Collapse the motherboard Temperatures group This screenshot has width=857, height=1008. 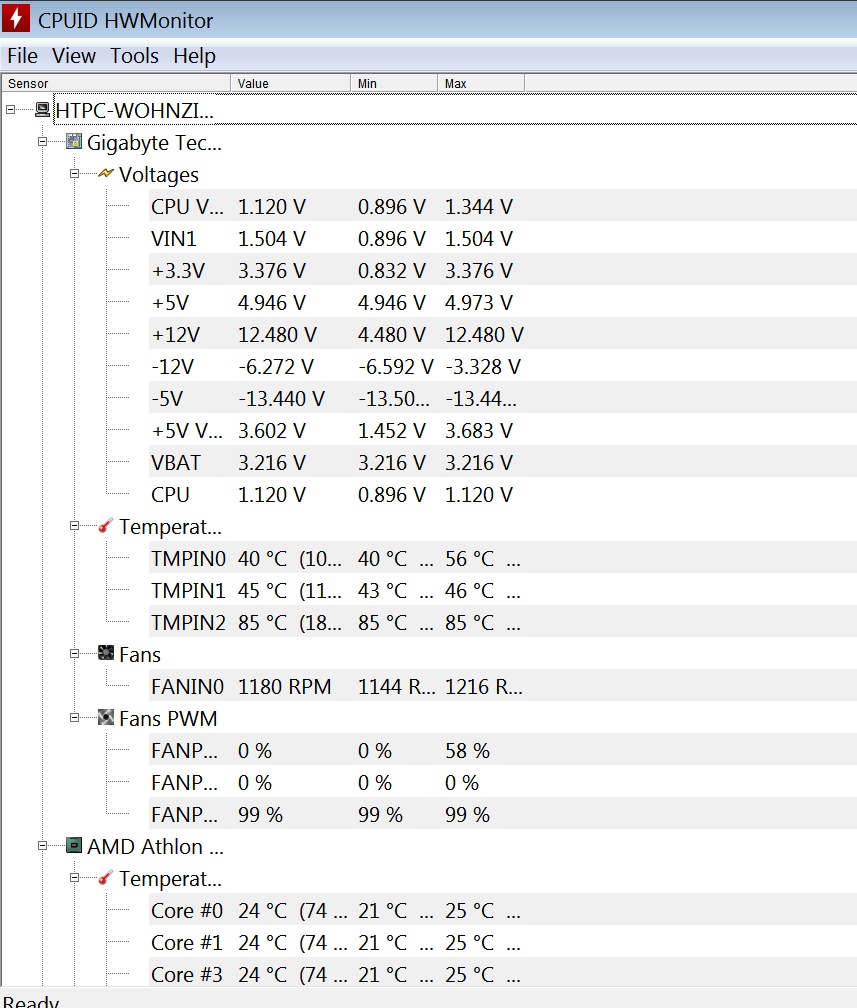[75, 526]
